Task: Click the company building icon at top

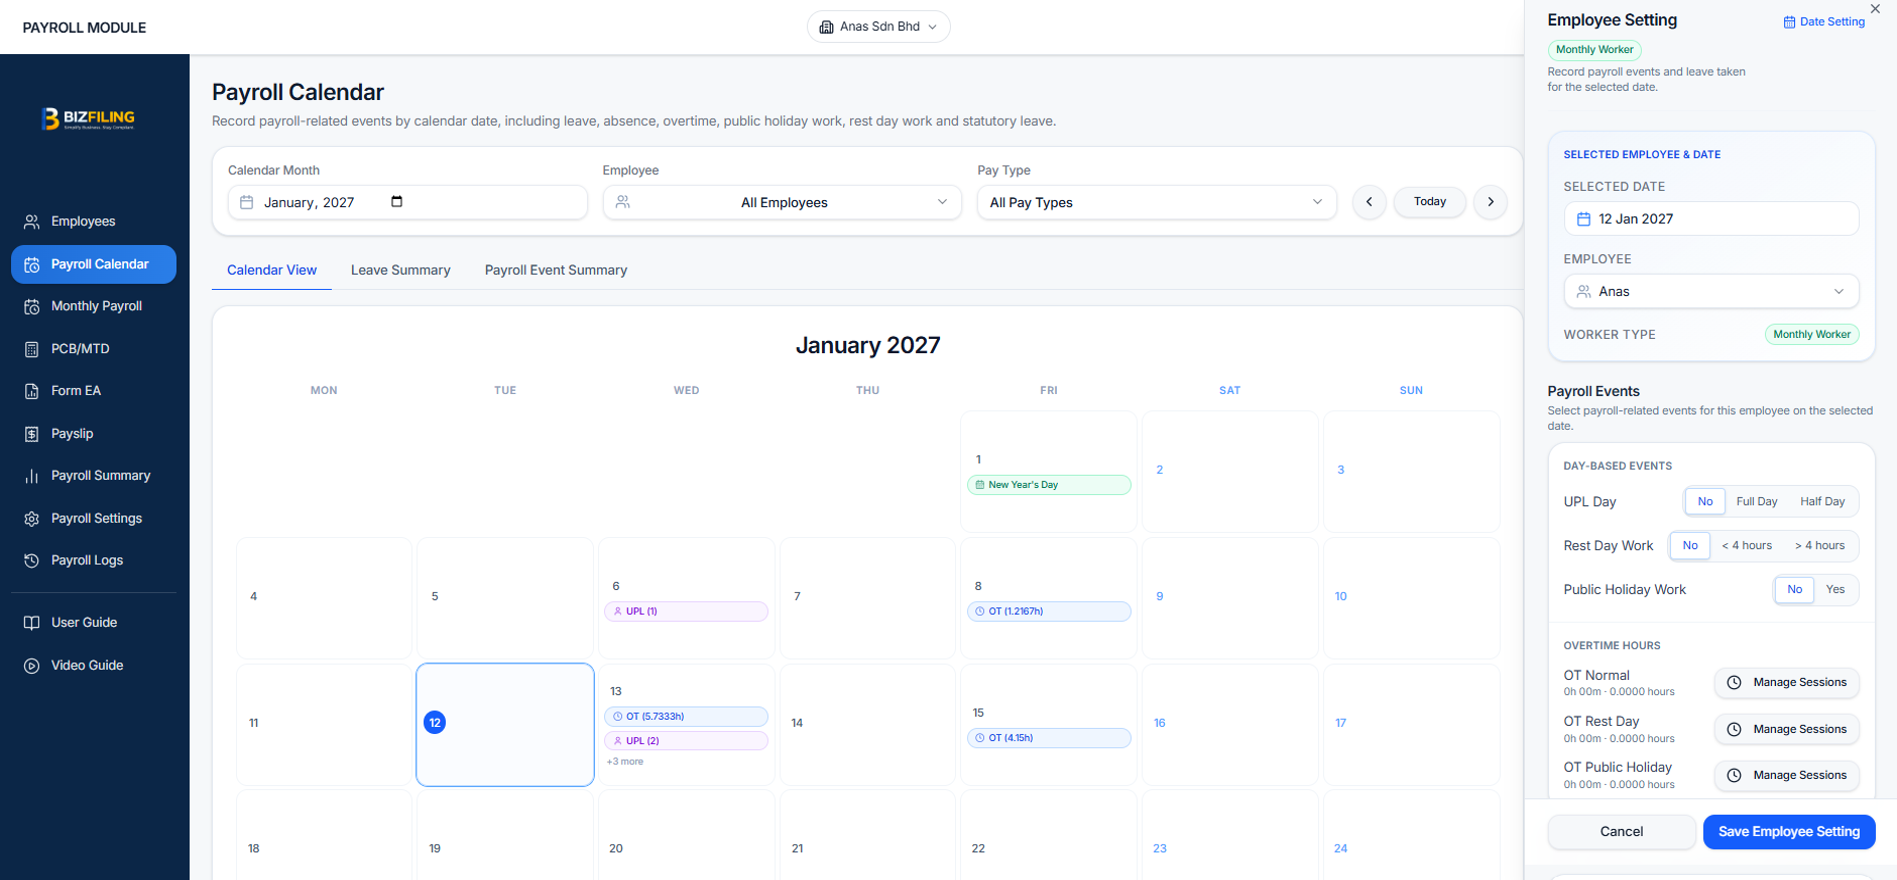Action: click(826, 27)
